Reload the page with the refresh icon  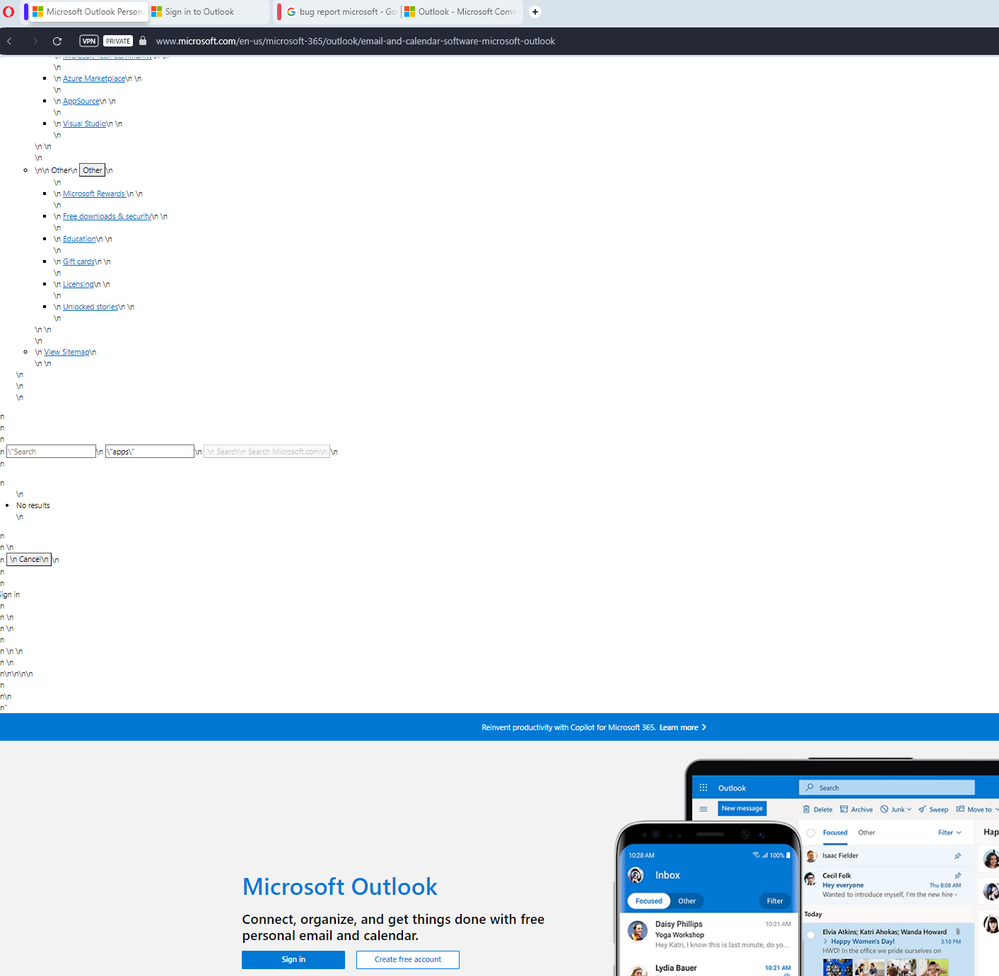tap(57, 41)
